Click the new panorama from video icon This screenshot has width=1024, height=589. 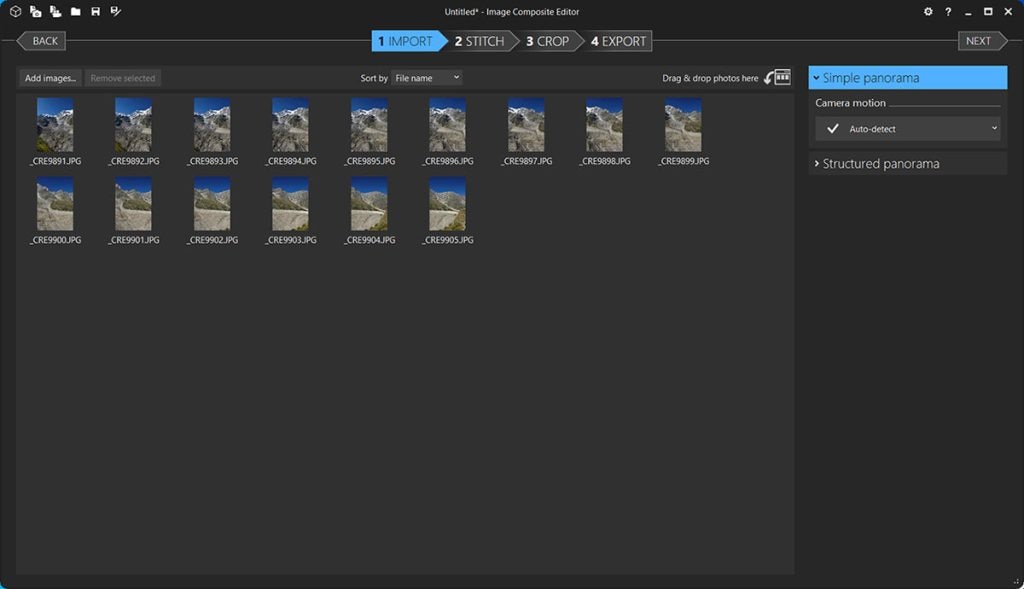click(x=56, y=12)
